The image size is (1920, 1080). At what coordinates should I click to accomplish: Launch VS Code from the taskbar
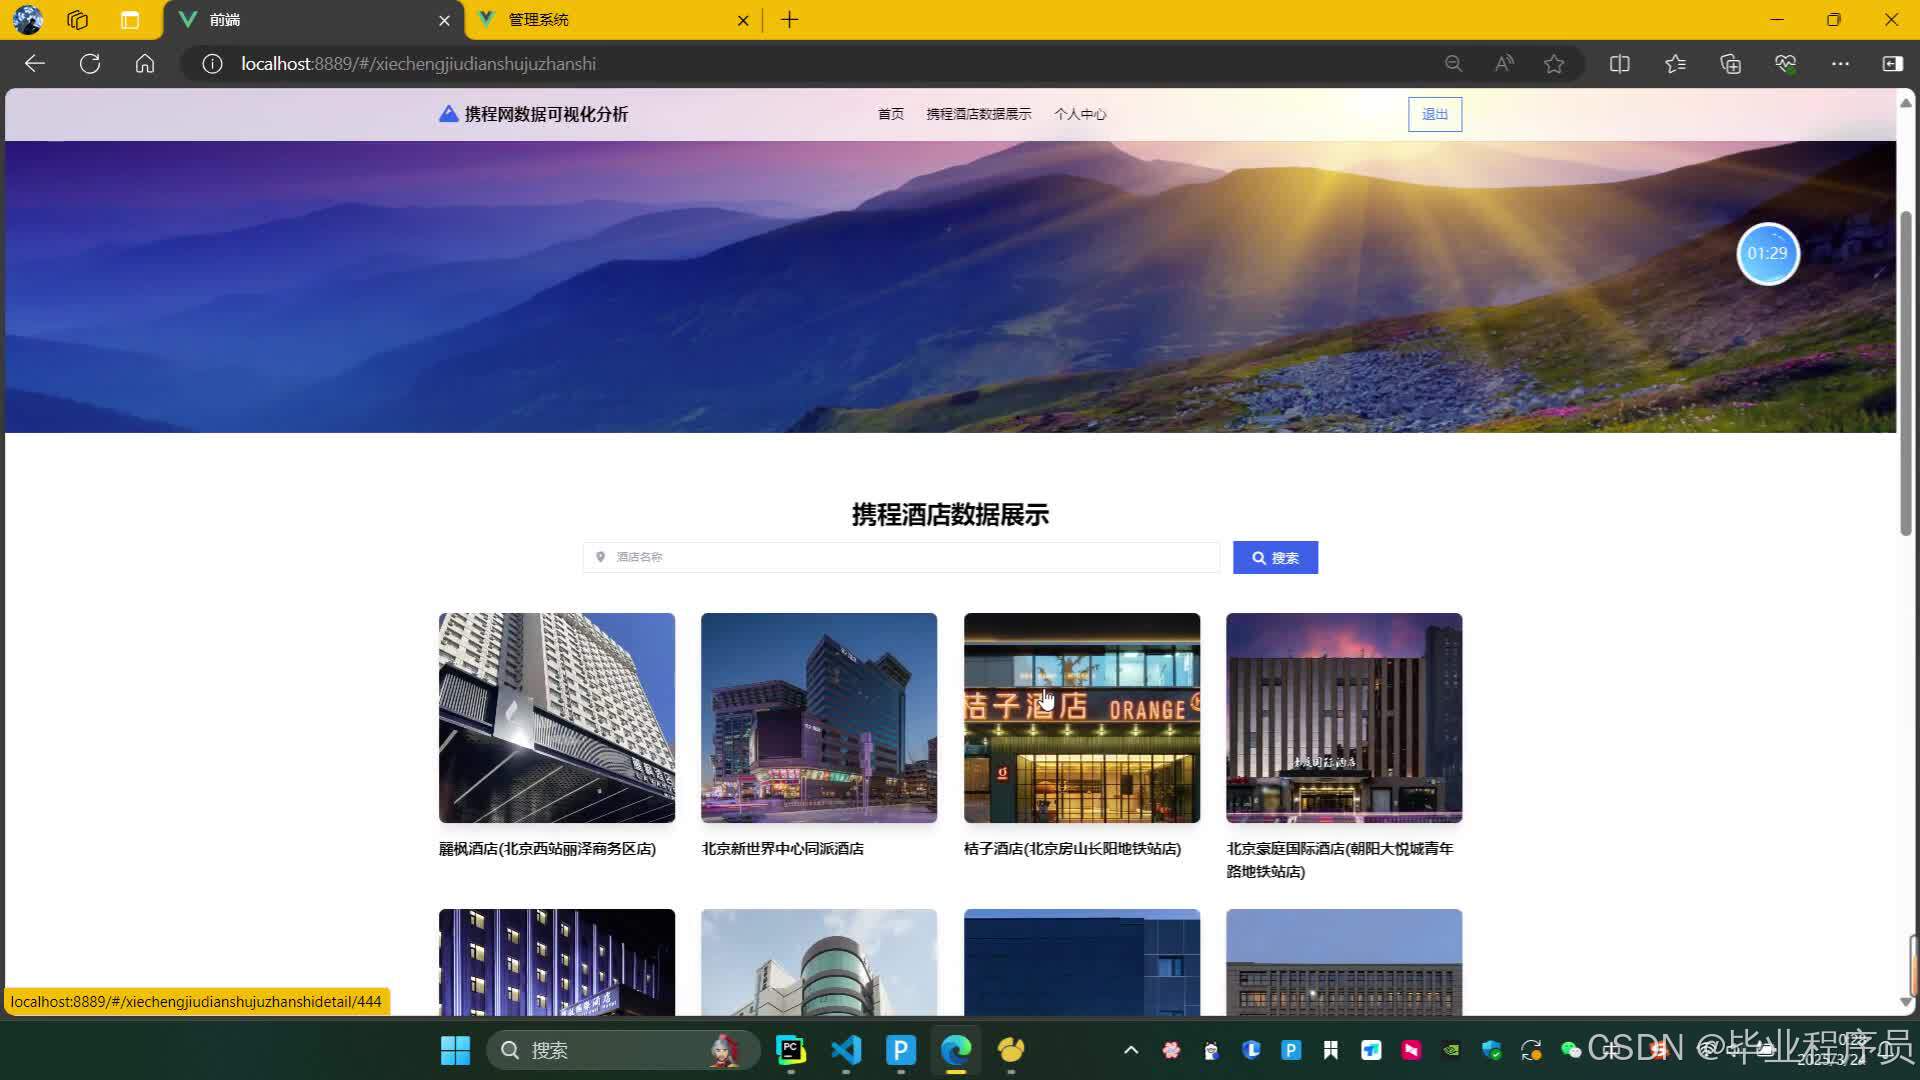845,1050
